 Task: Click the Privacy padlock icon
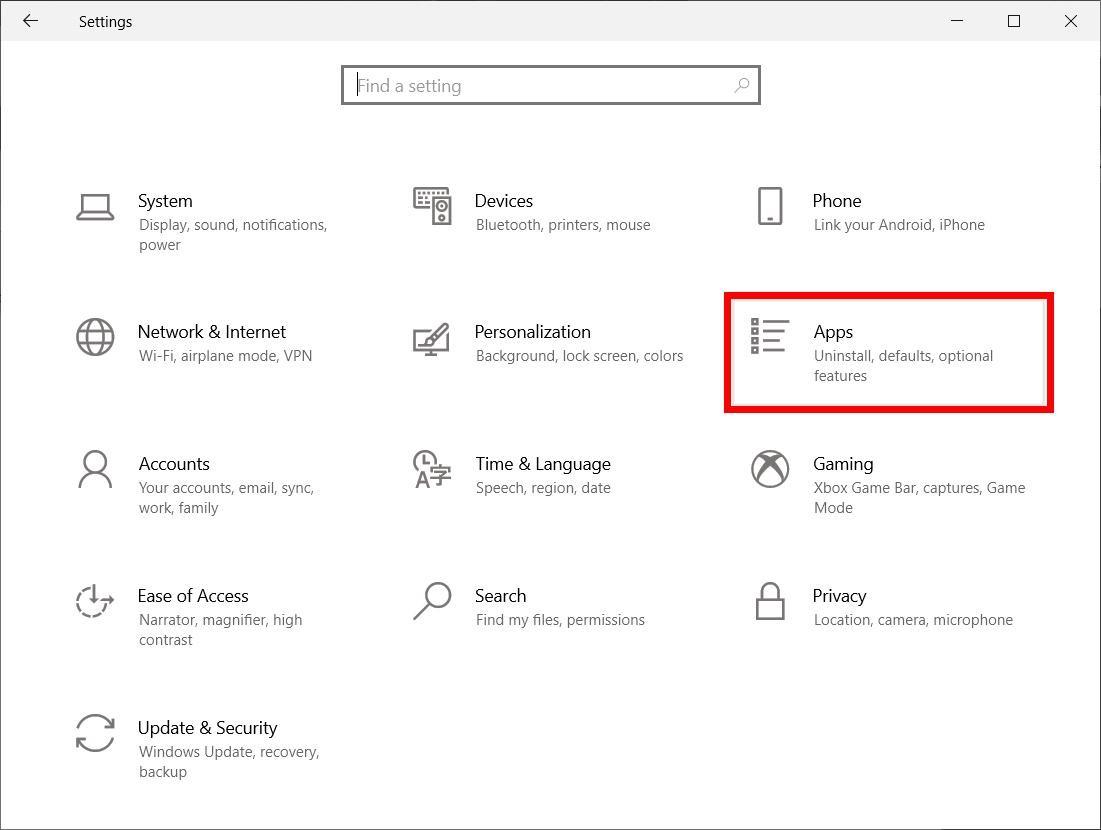pos(770,601)
